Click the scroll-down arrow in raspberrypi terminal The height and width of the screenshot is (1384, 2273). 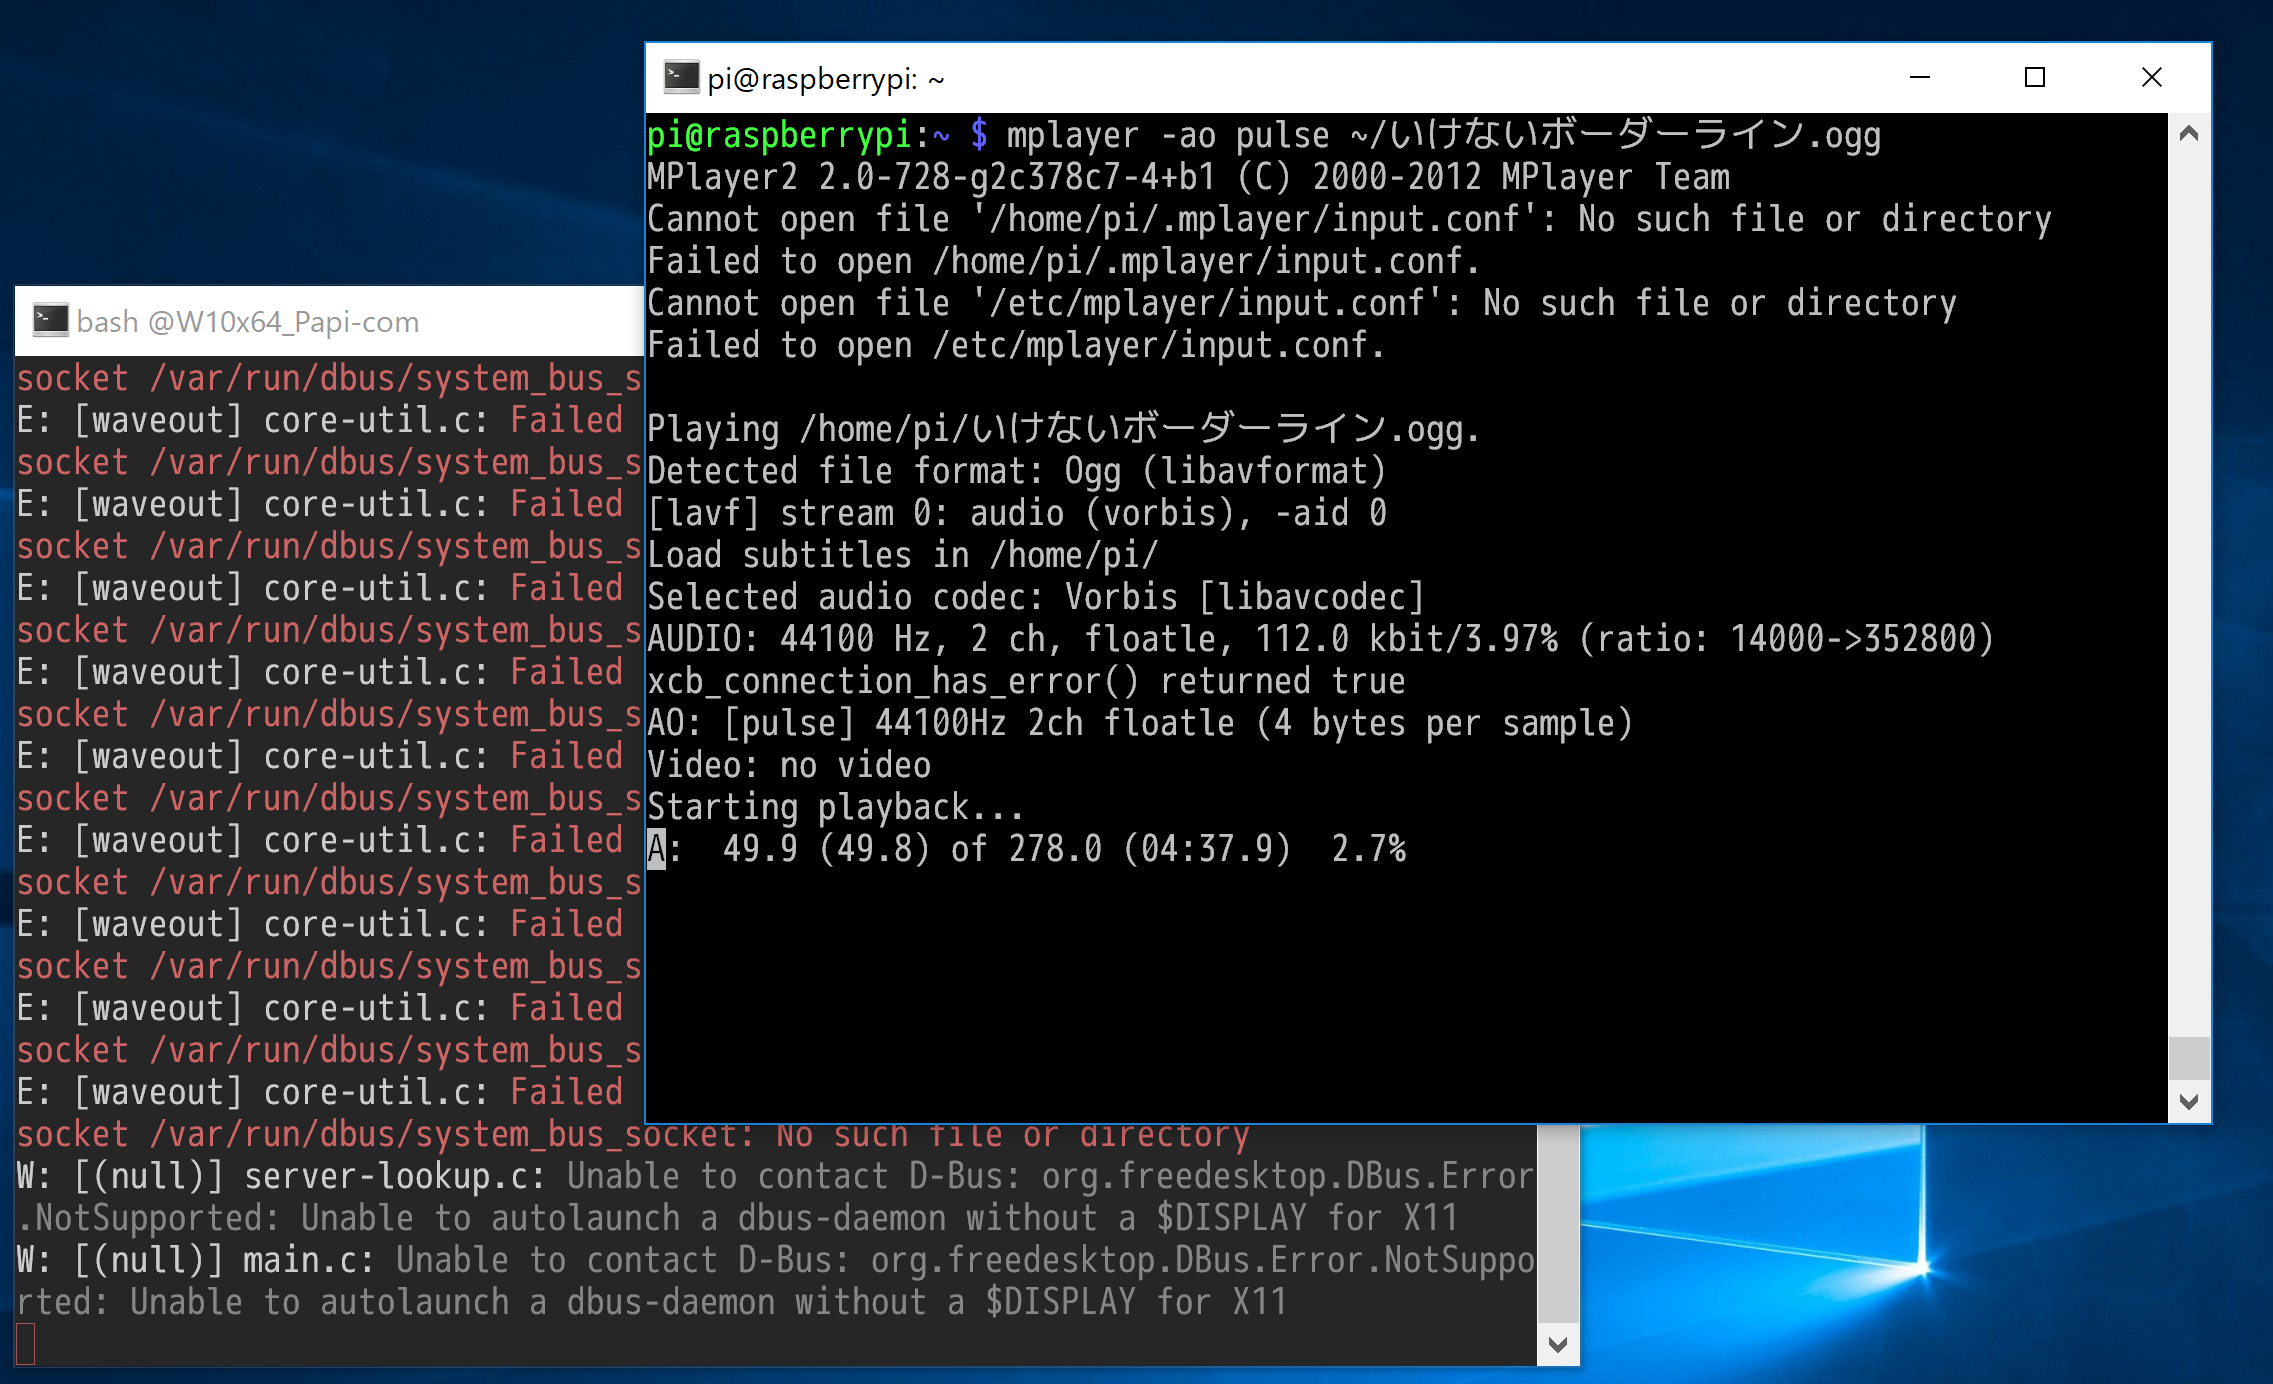click(x=2188, y=1101)
